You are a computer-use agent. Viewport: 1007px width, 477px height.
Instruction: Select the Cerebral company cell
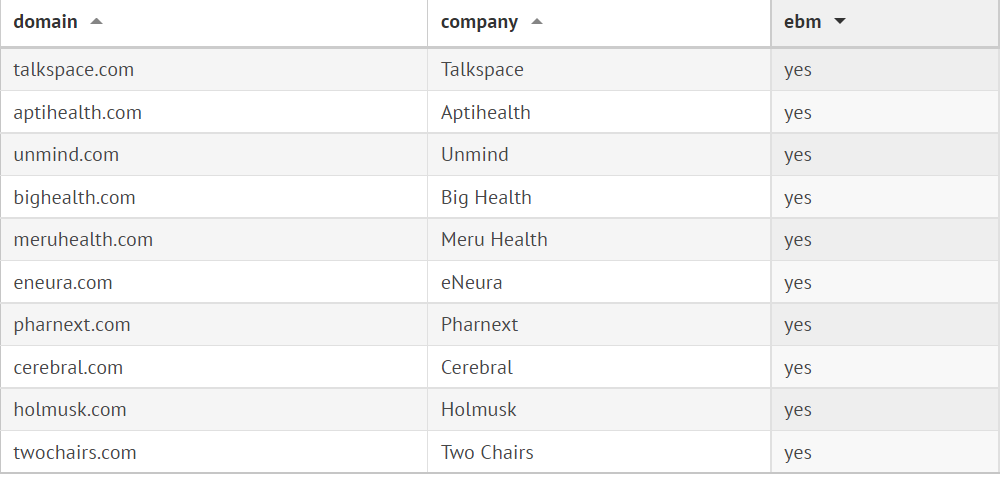click(x=477, y=367)
